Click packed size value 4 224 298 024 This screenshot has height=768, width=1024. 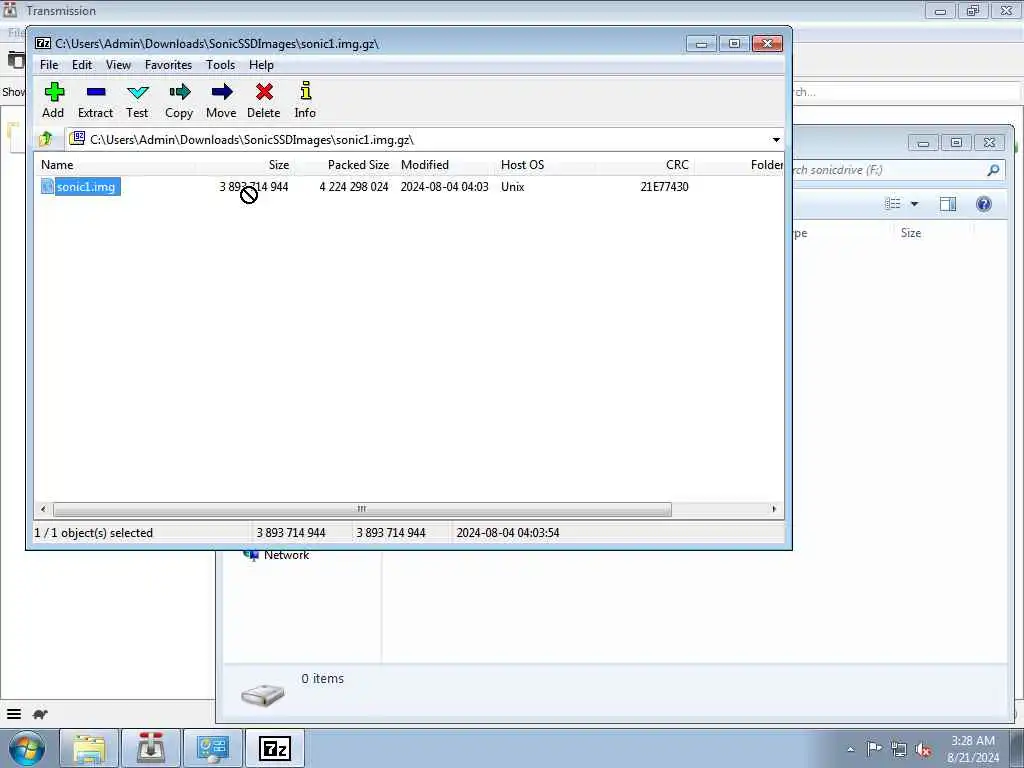pos(354,187)
